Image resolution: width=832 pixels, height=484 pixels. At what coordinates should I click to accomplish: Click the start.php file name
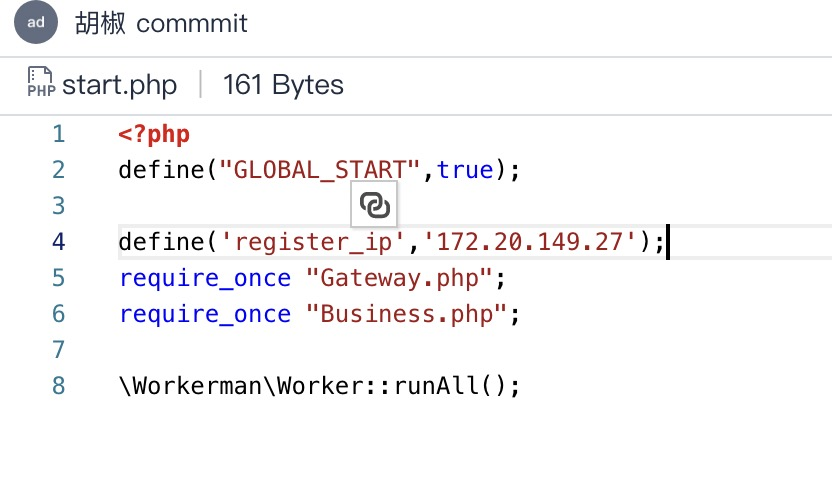(x=119, y=85)
